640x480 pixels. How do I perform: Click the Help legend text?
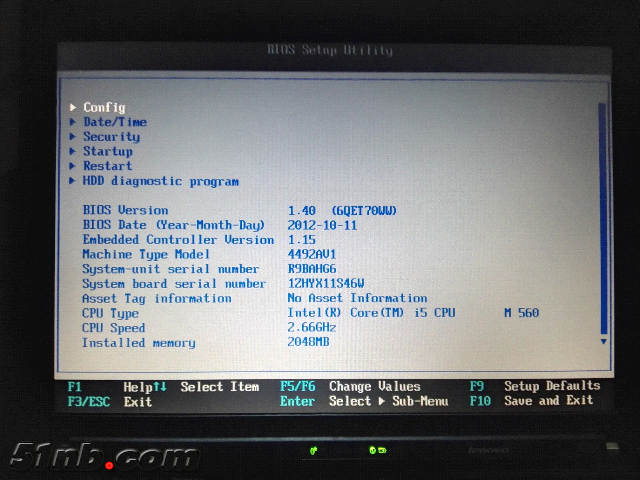138,387
